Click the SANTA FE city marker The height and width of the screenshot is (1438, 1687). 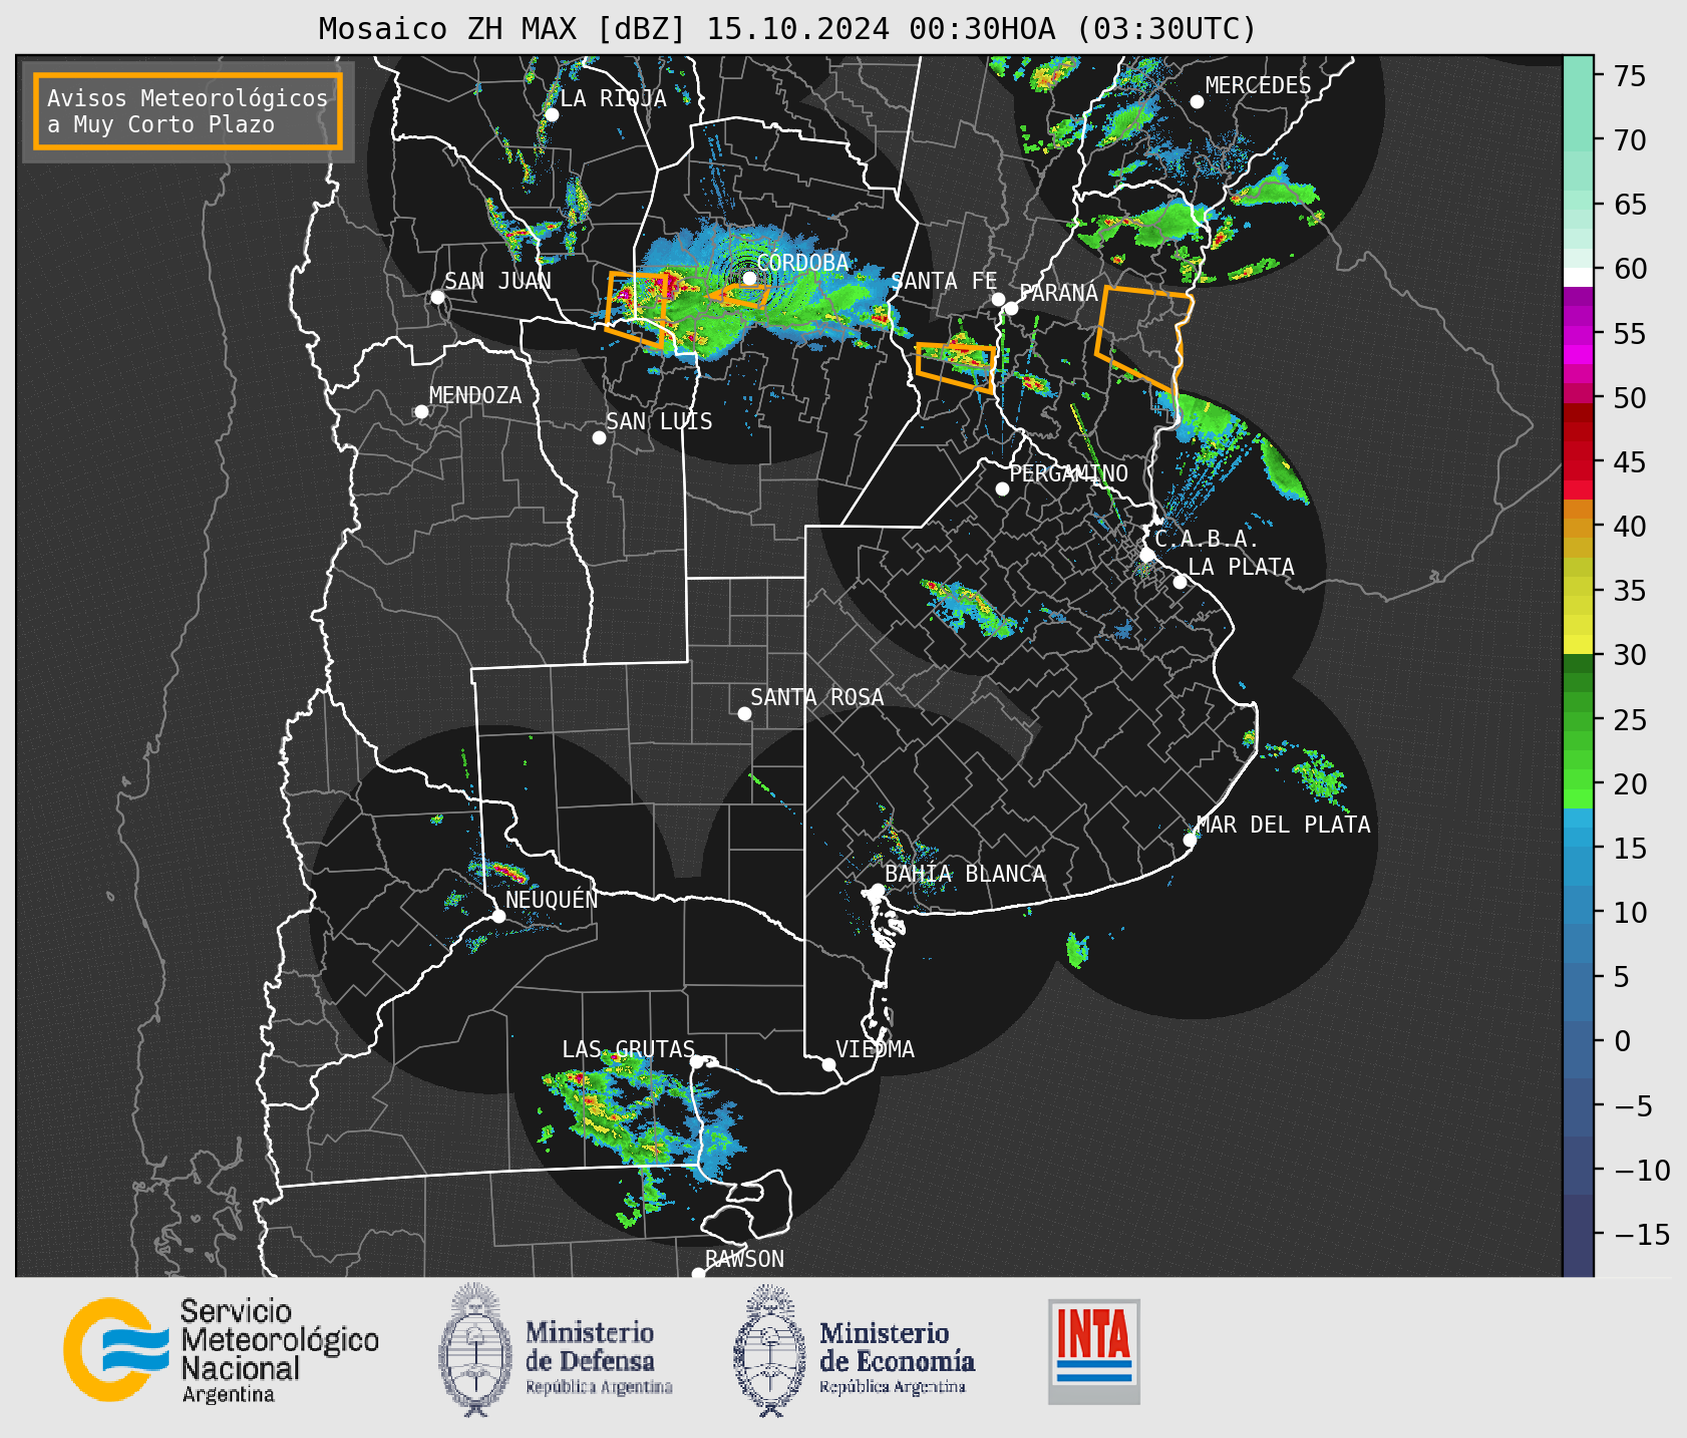(x=998, y=299)
